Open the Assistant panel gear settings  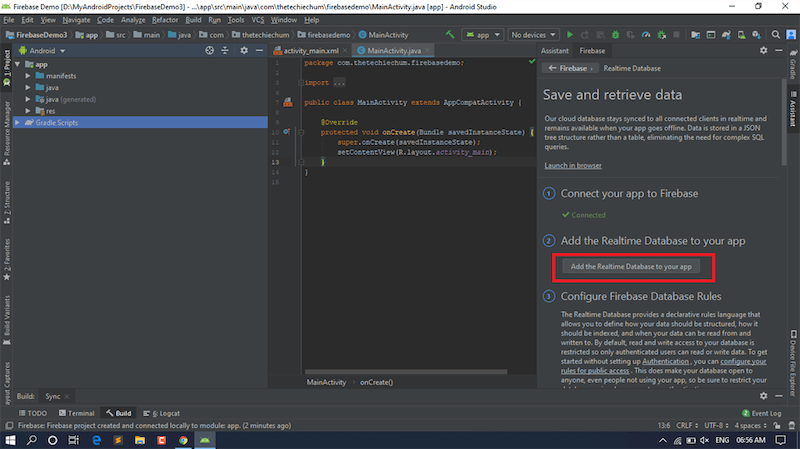(764, 50)
